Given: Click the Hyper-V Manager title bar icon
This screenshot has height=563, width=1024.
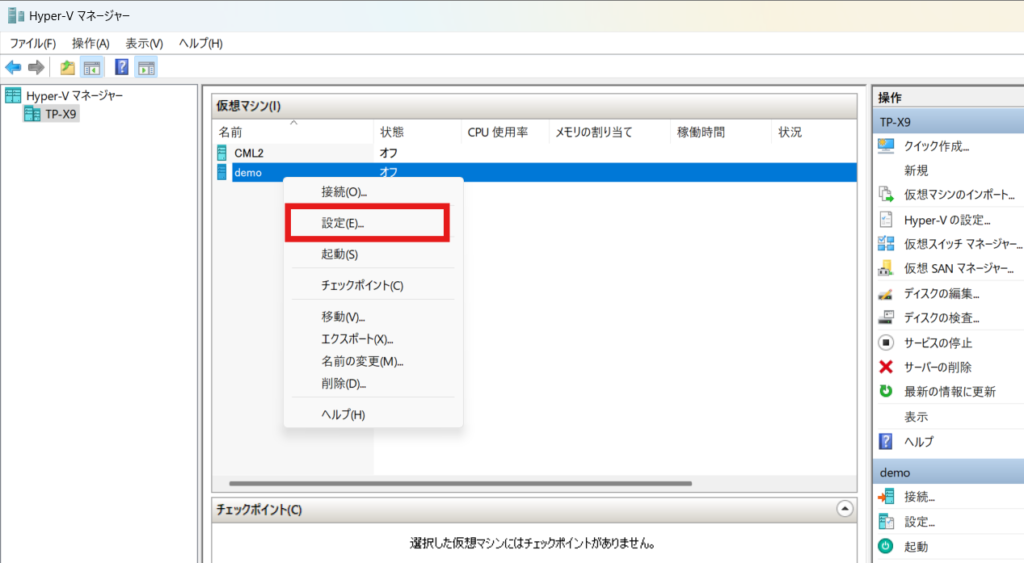Looking at the screenshot, I should [16, 15].
